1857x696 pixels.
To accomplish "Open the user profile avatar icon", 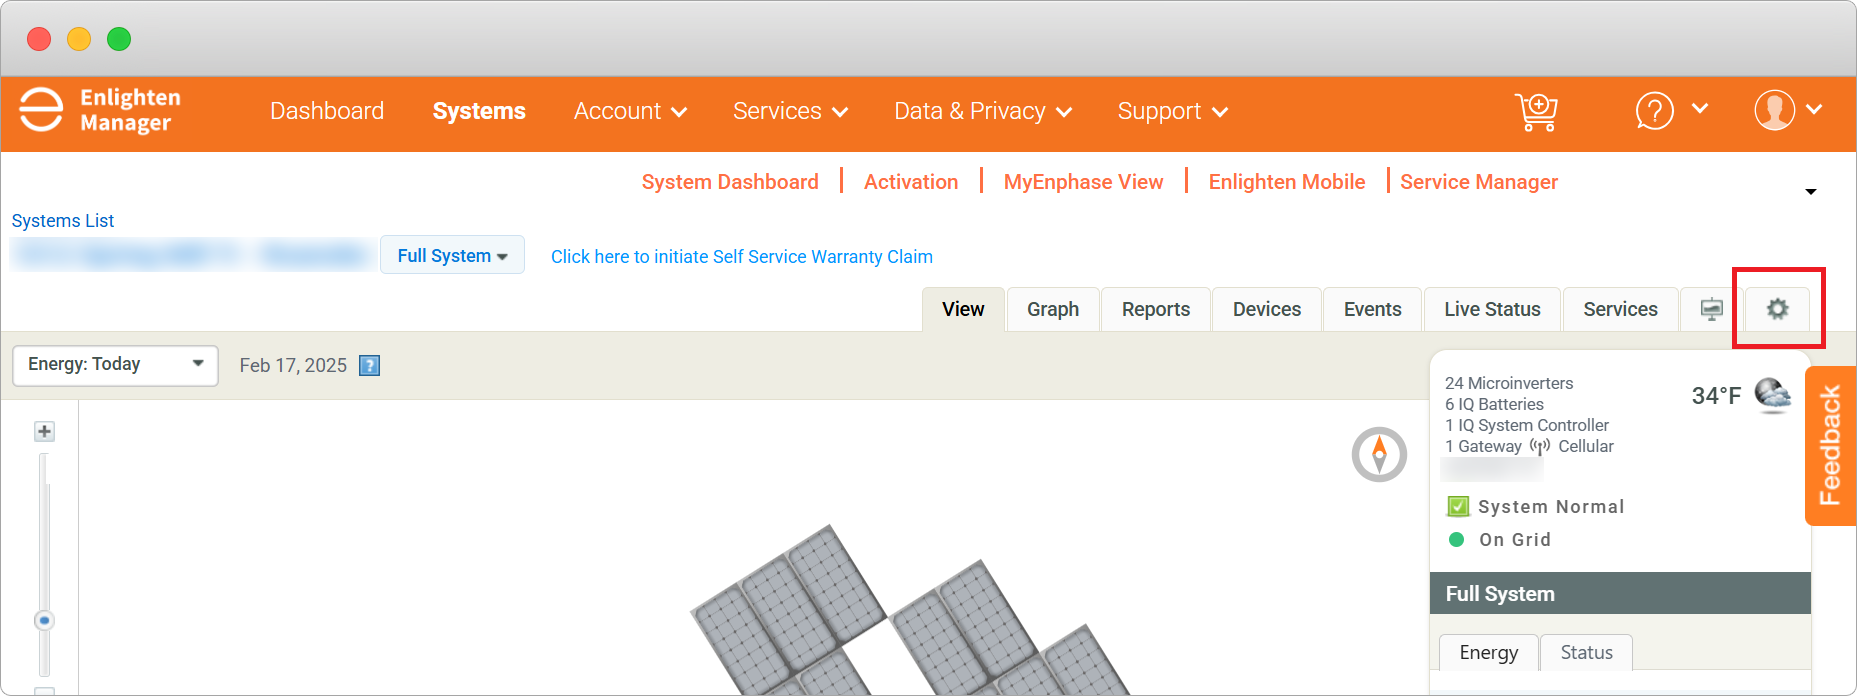I will (1774, 110).
